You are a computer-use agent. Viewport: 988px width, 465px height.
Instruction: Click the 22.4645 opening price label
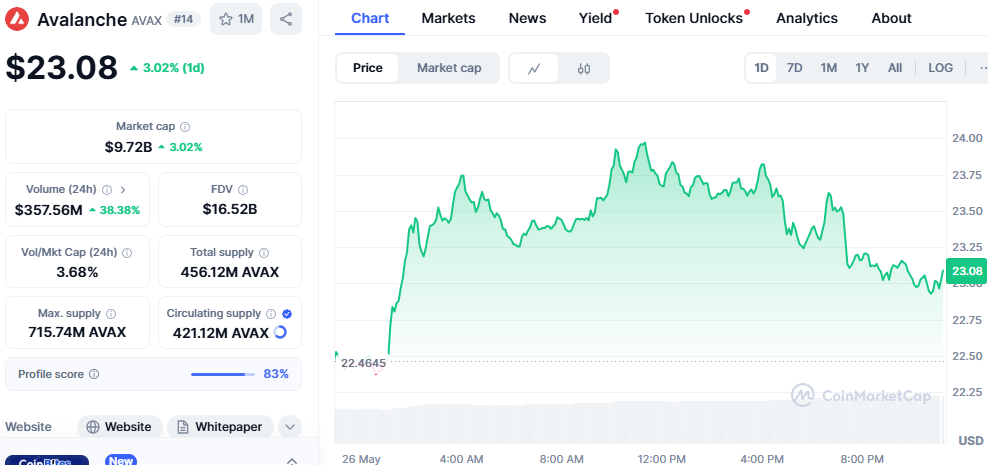pyautogui.click(x=363, y=363)
